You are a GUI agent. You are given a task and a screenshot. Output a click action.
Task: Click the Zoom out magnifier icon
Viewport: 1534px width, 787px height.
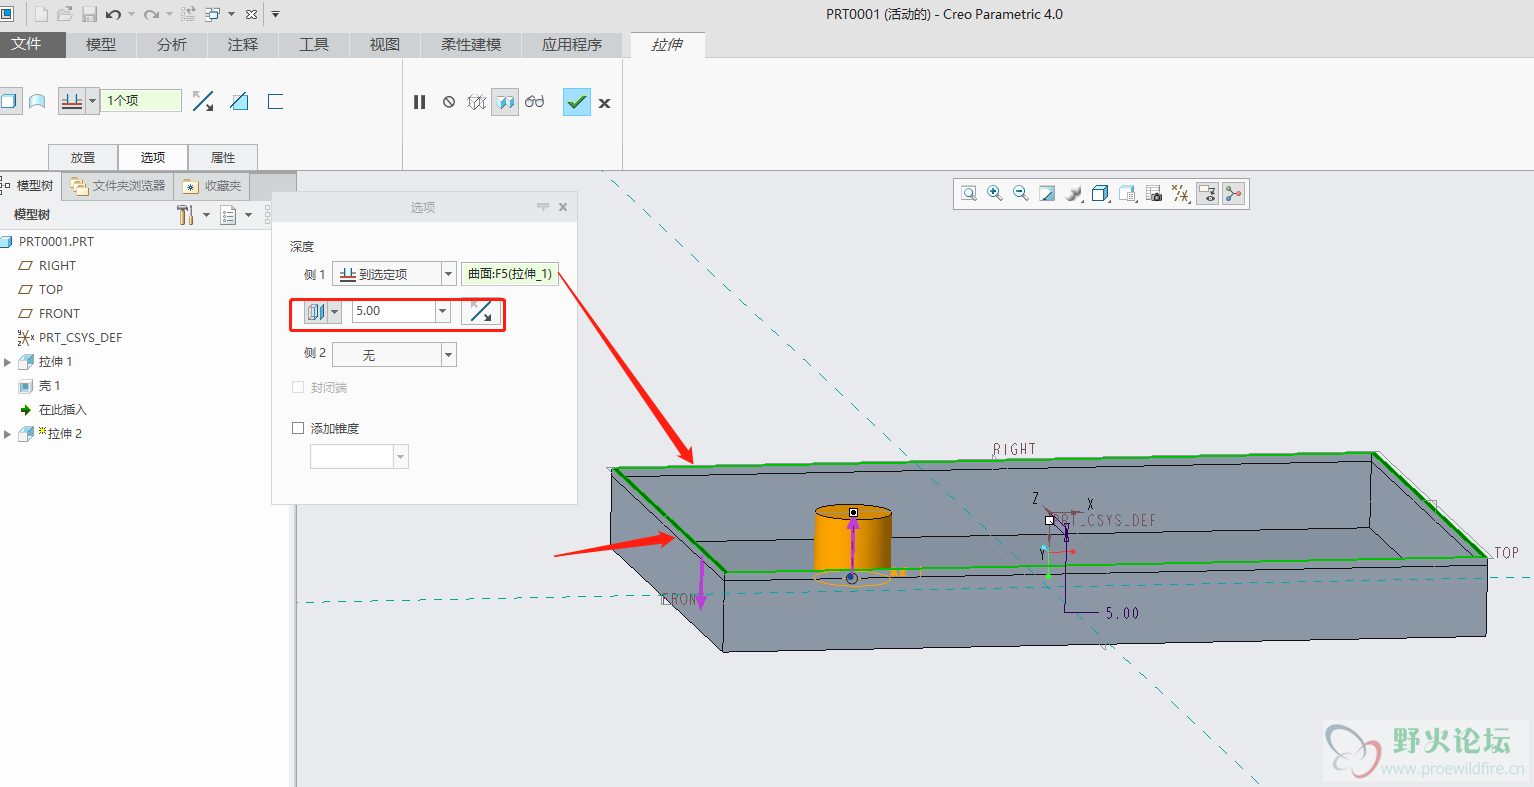pos(1021,193)
